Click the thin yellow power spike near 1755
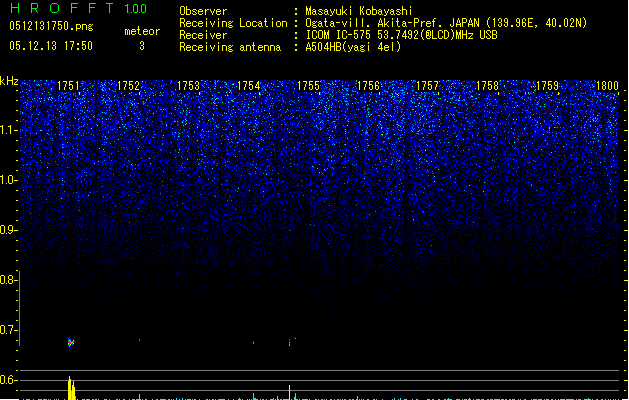 (290, 392)
